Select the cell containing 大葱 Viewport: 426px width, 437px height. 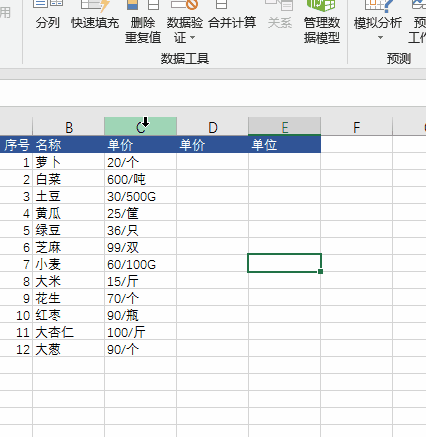(x=69, y=349)
